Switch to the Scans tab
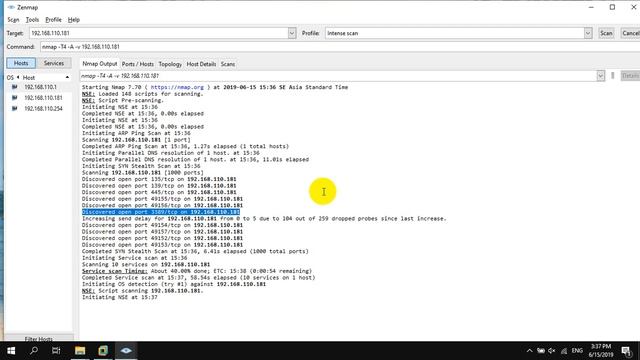Screen dimensions: 640x360 point(228,64)
